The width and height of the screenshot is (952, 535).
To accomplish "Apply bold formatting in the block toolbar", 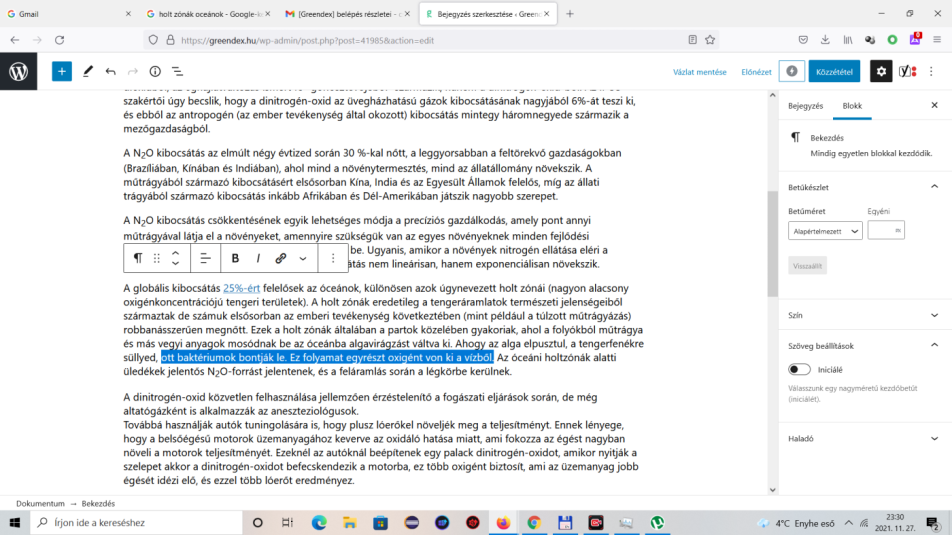I will 235,258.
